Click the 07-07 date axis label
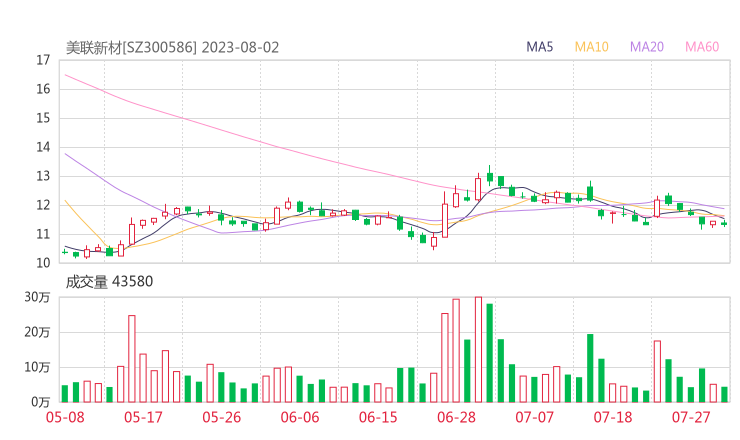Screen dimensions: 740x440 pyautogui.click(x=534, y=417)
